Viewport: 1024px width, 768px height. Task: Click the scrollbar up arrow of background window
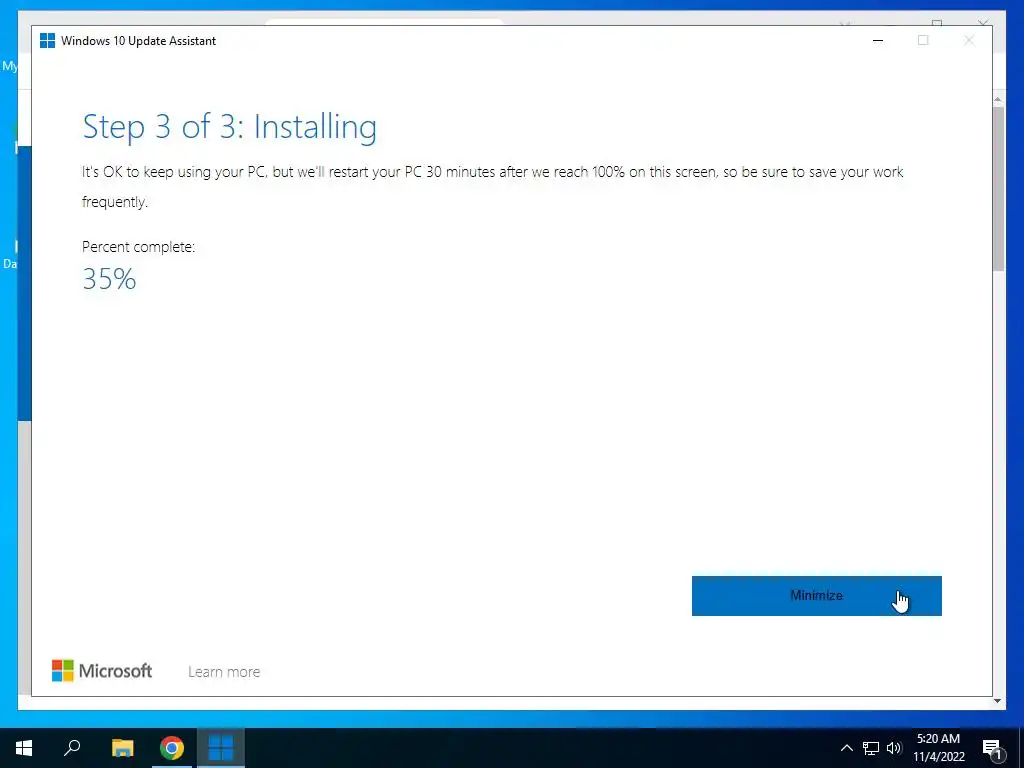[x=998, y=99]
